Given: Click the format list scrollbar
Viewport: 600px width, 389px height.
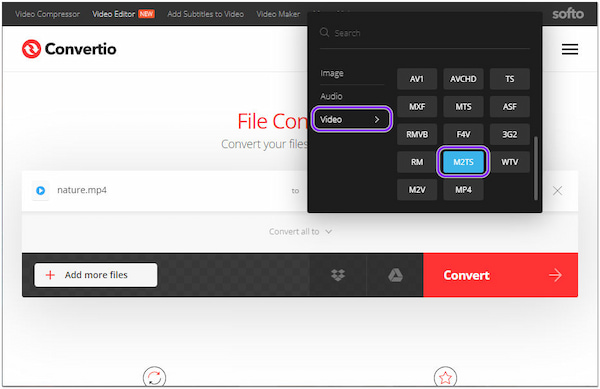Looking at the screenshot, I should pyautogui.click(x=536, y=168).
